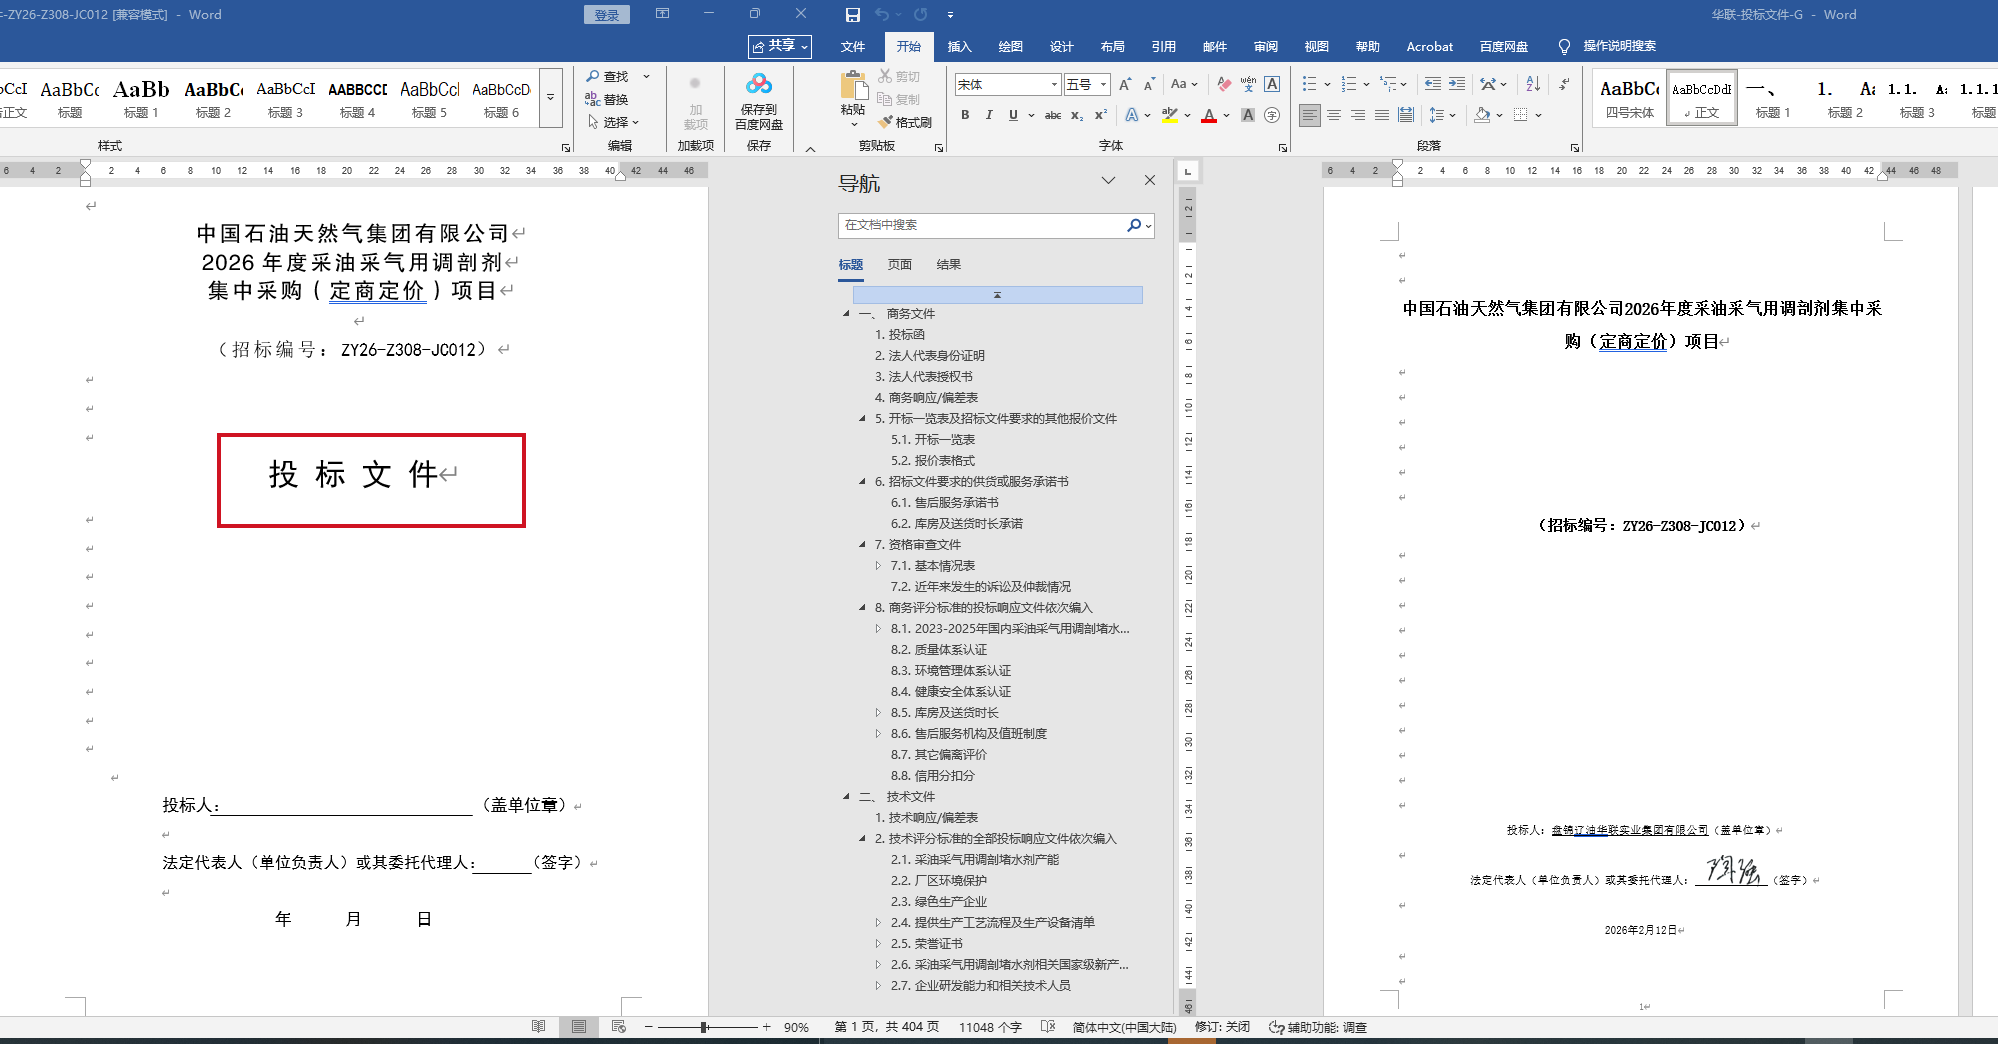Open the change case (Aa) dropdown

pyautogui.click(x=1184, y=84)
